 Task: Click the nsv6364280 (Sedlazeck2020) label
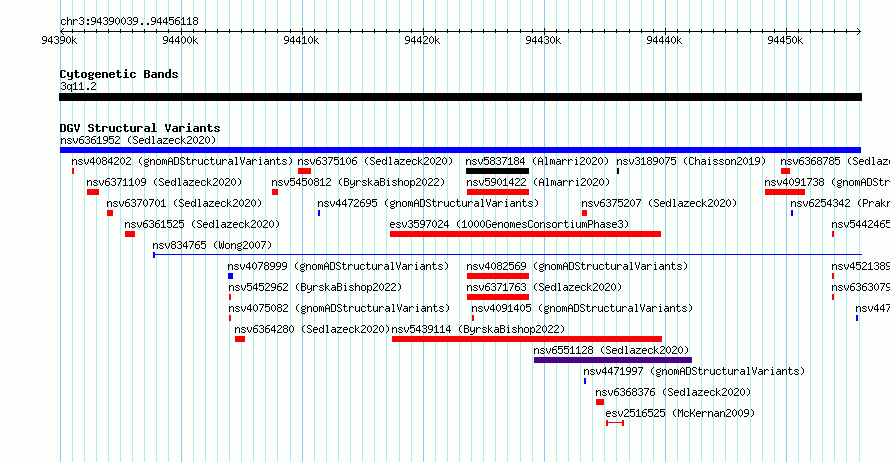(x=312, y=329)
